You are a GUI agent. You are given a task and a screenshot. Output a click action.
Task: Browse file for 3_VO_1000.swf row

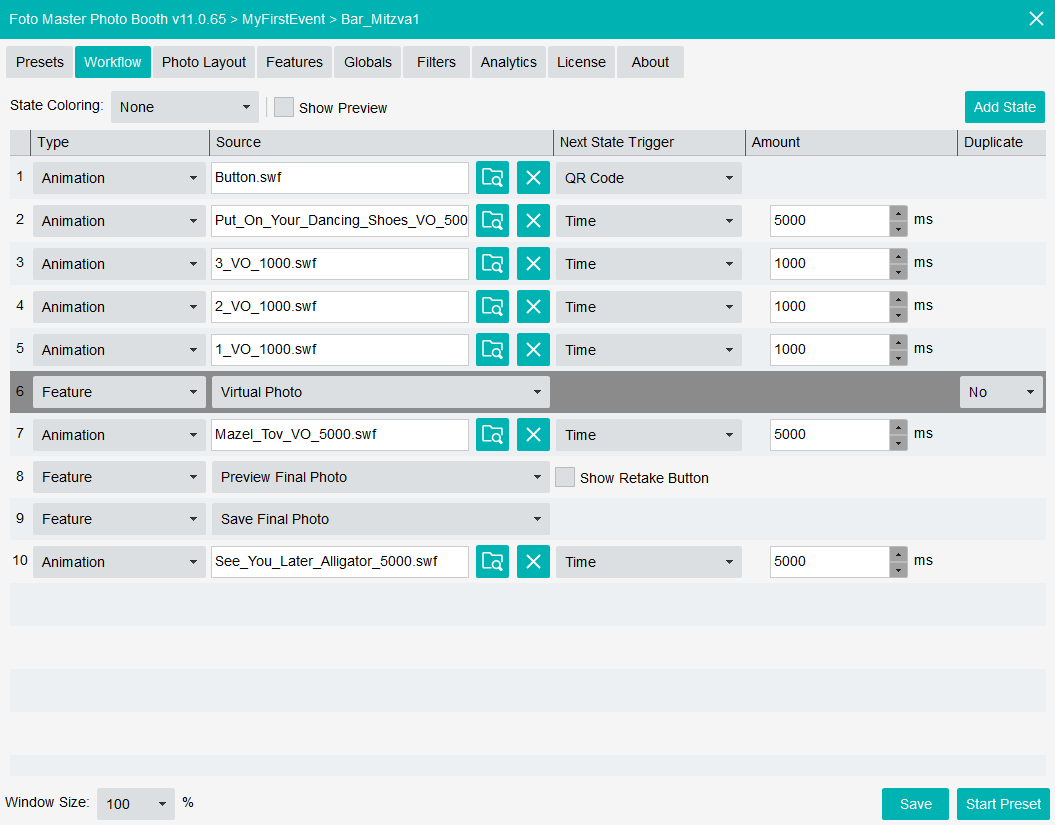[x=492, y=264]
